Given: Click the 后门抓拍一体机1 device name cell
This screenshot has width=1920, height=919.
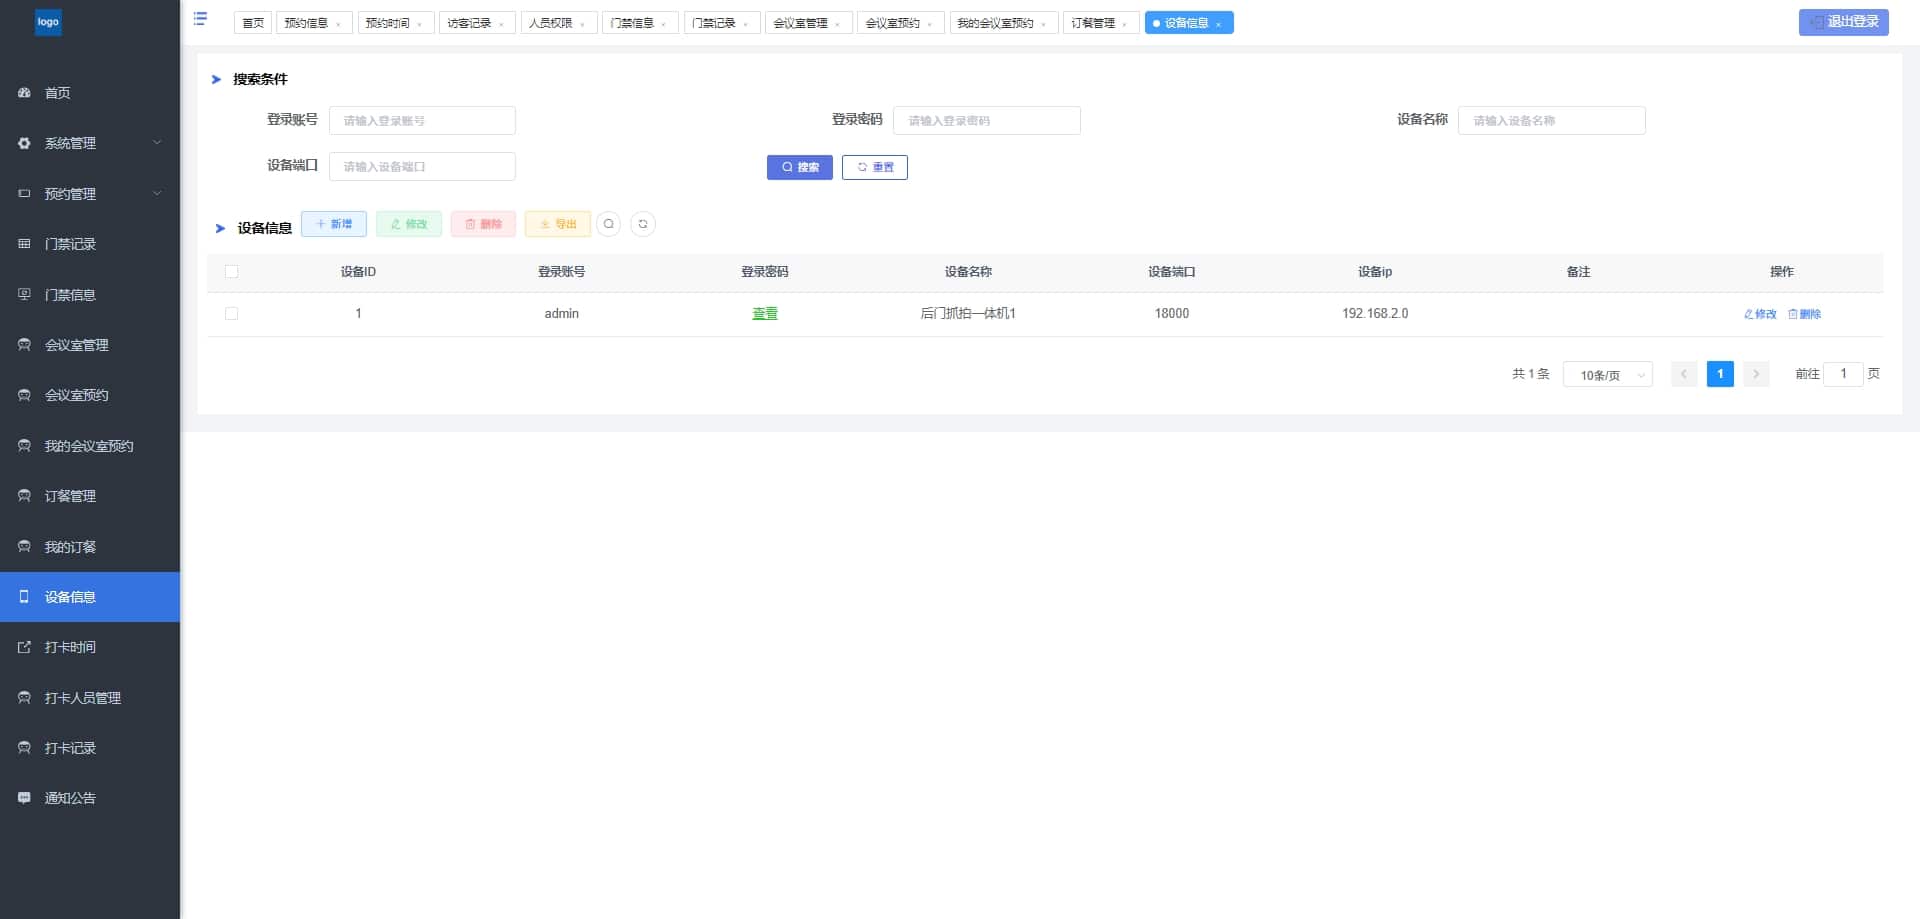Looking at the screenshot, I should [968, 314].
